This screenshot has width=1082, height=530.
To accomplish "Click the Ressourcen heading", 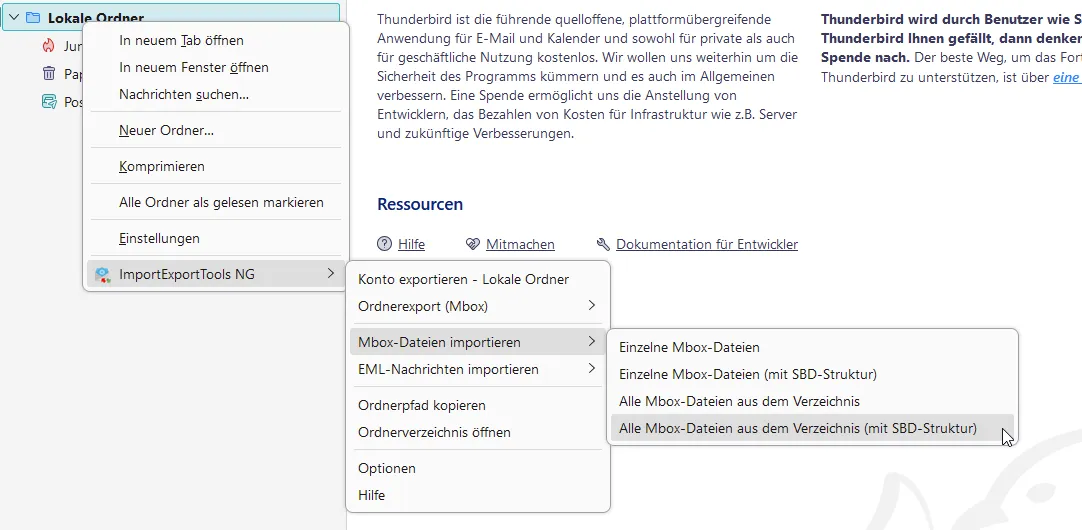I will coord(420,204).
